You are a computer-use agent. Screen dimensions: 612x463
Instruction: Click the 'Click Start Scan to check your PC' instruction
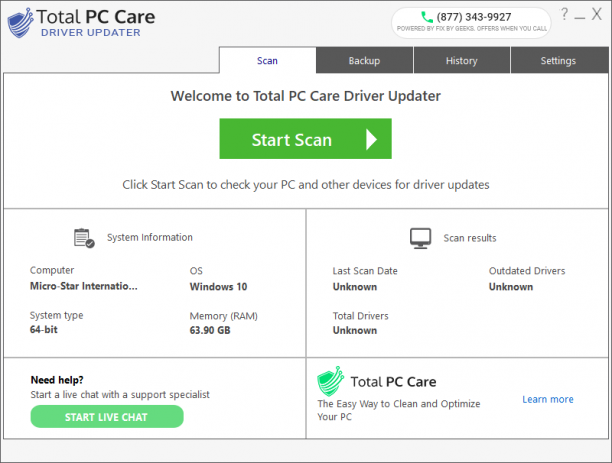pos(306,185)
